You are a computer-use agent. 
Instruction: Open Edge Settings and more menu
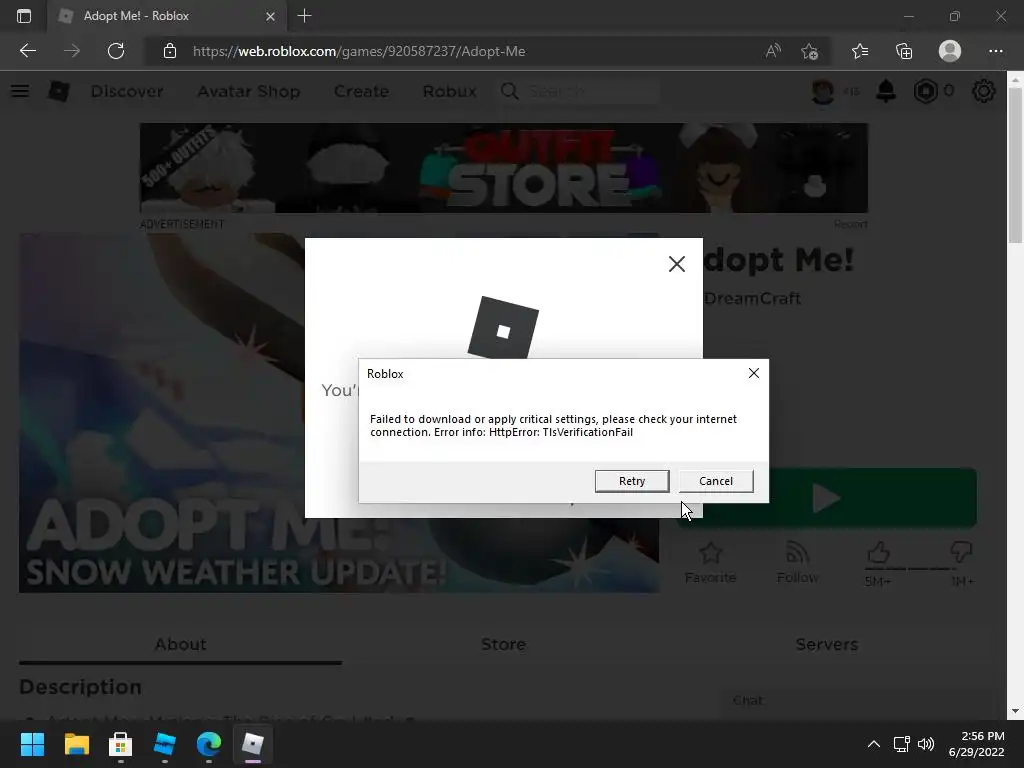[x=995, y=51]
